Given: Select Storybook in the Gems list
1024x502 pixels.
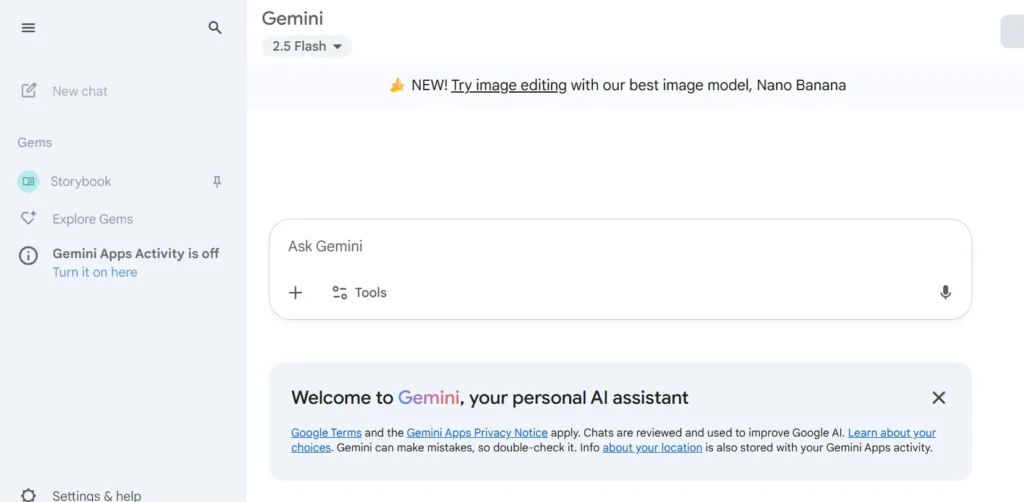Looking at the screenshot, I should [x=80, y=181].
